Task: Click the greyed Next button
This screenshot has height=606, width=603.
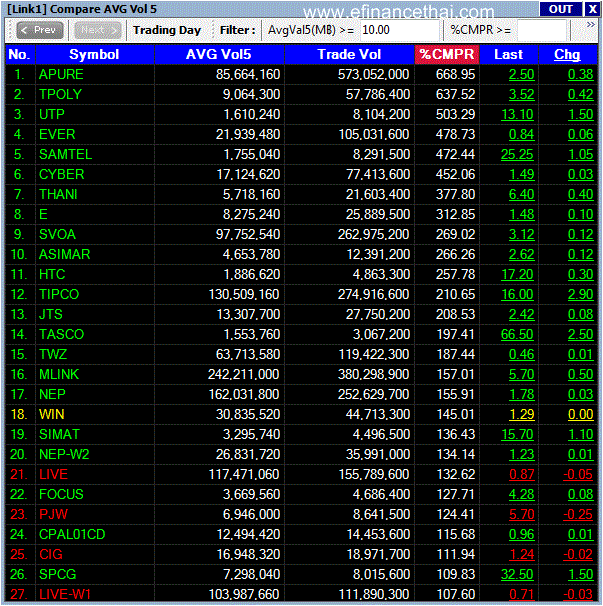Action: point(97,30)
